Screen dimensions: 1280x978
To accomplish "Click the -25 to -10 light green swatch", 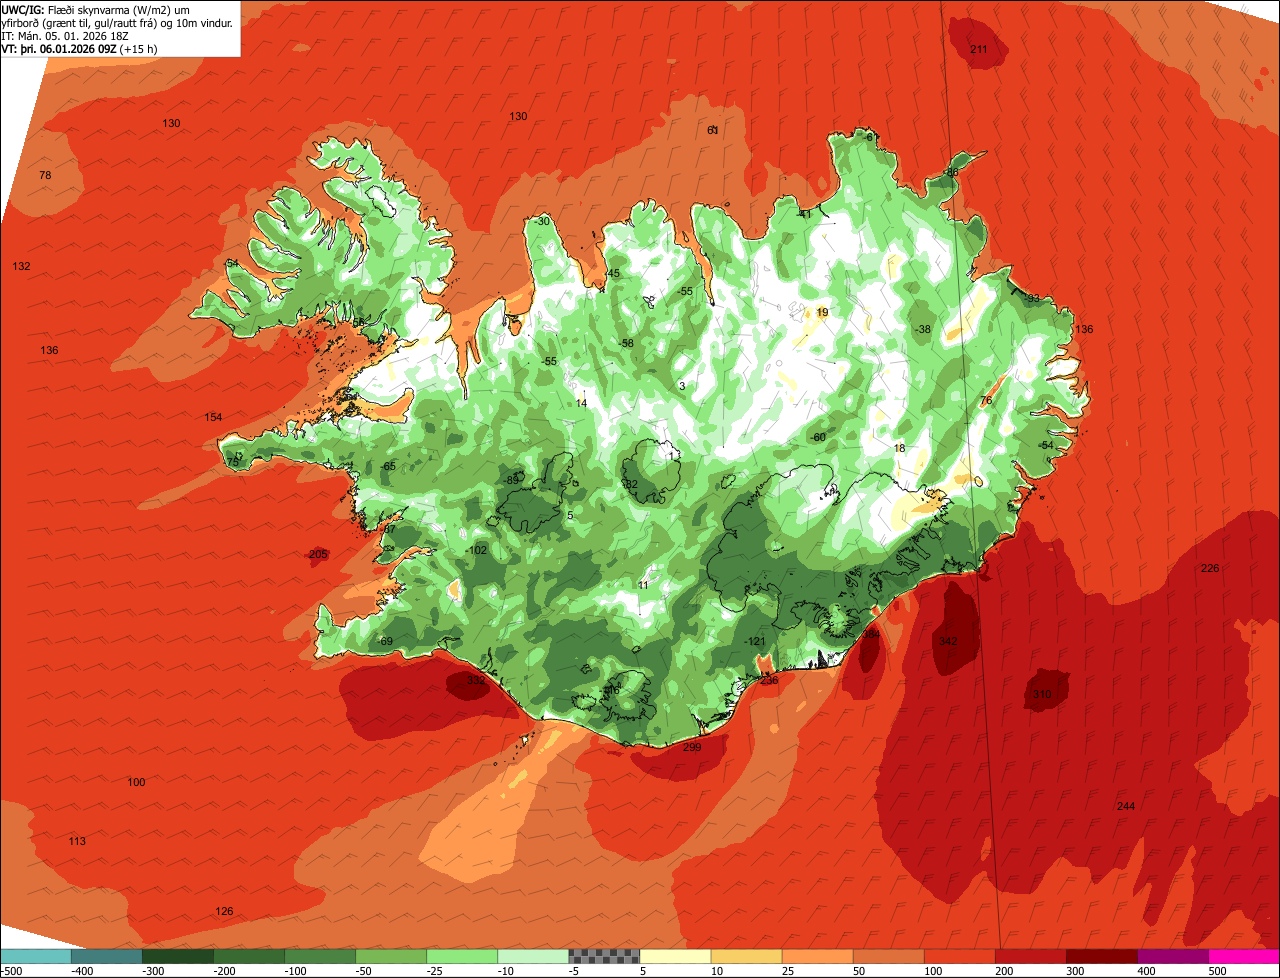I will coord(462,956).
